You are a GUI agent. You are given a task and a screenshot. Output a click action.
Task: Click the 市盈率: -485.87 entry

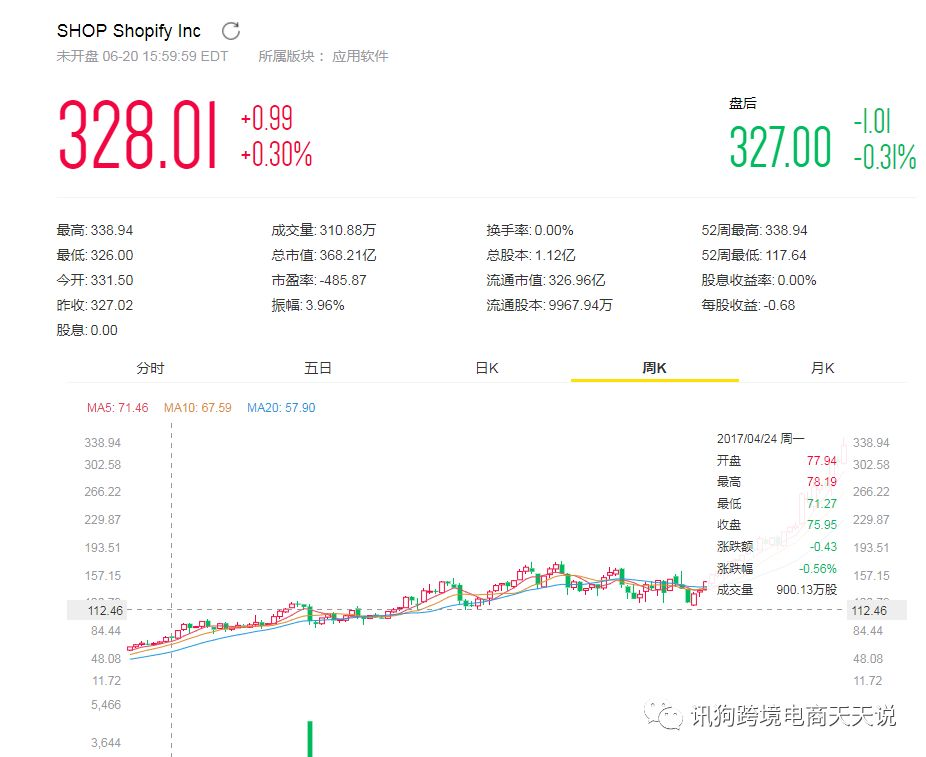click(319, 280)
